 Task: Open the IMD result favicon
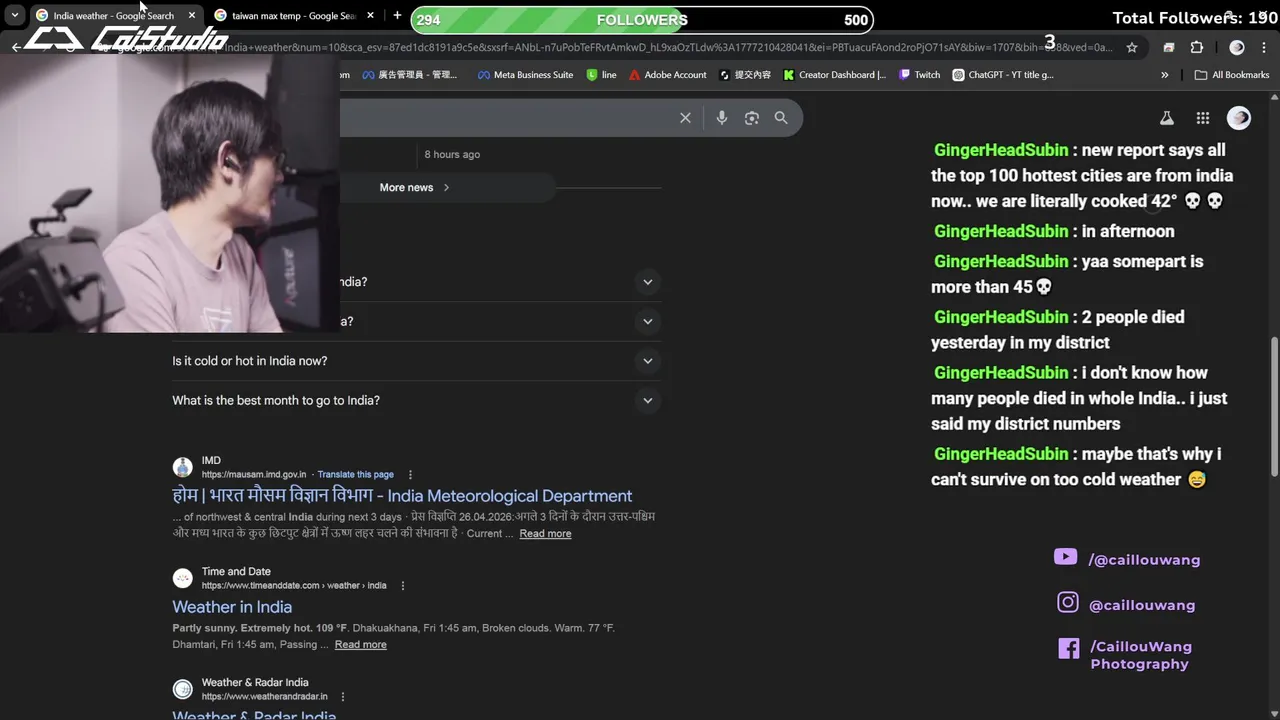click(183, 467)
